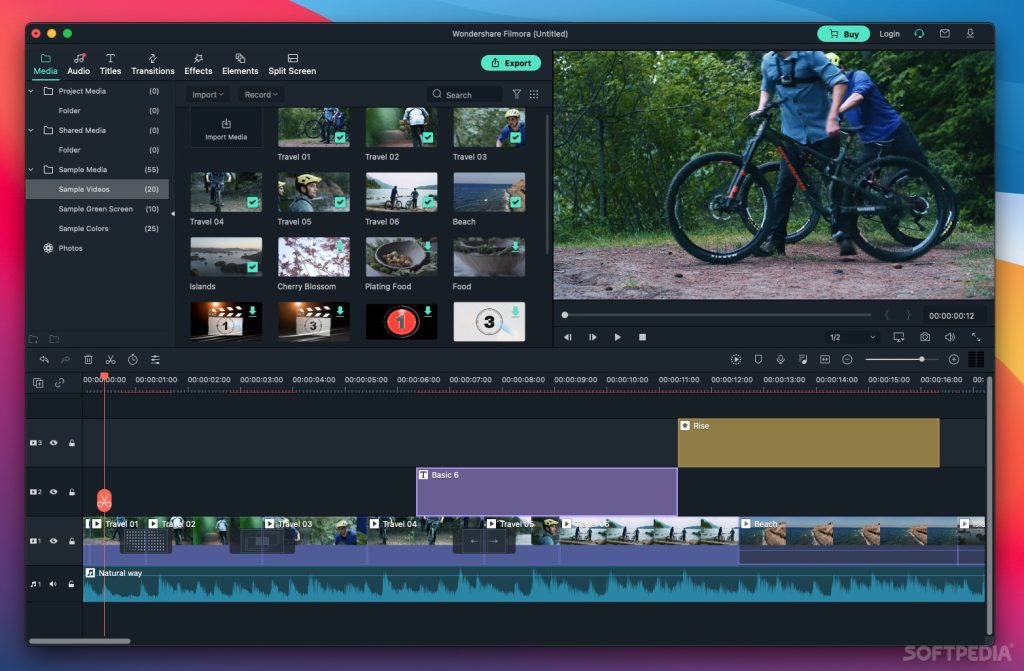Open the preview display settings dropdown
1024x671 pixels.
(899, 337)
